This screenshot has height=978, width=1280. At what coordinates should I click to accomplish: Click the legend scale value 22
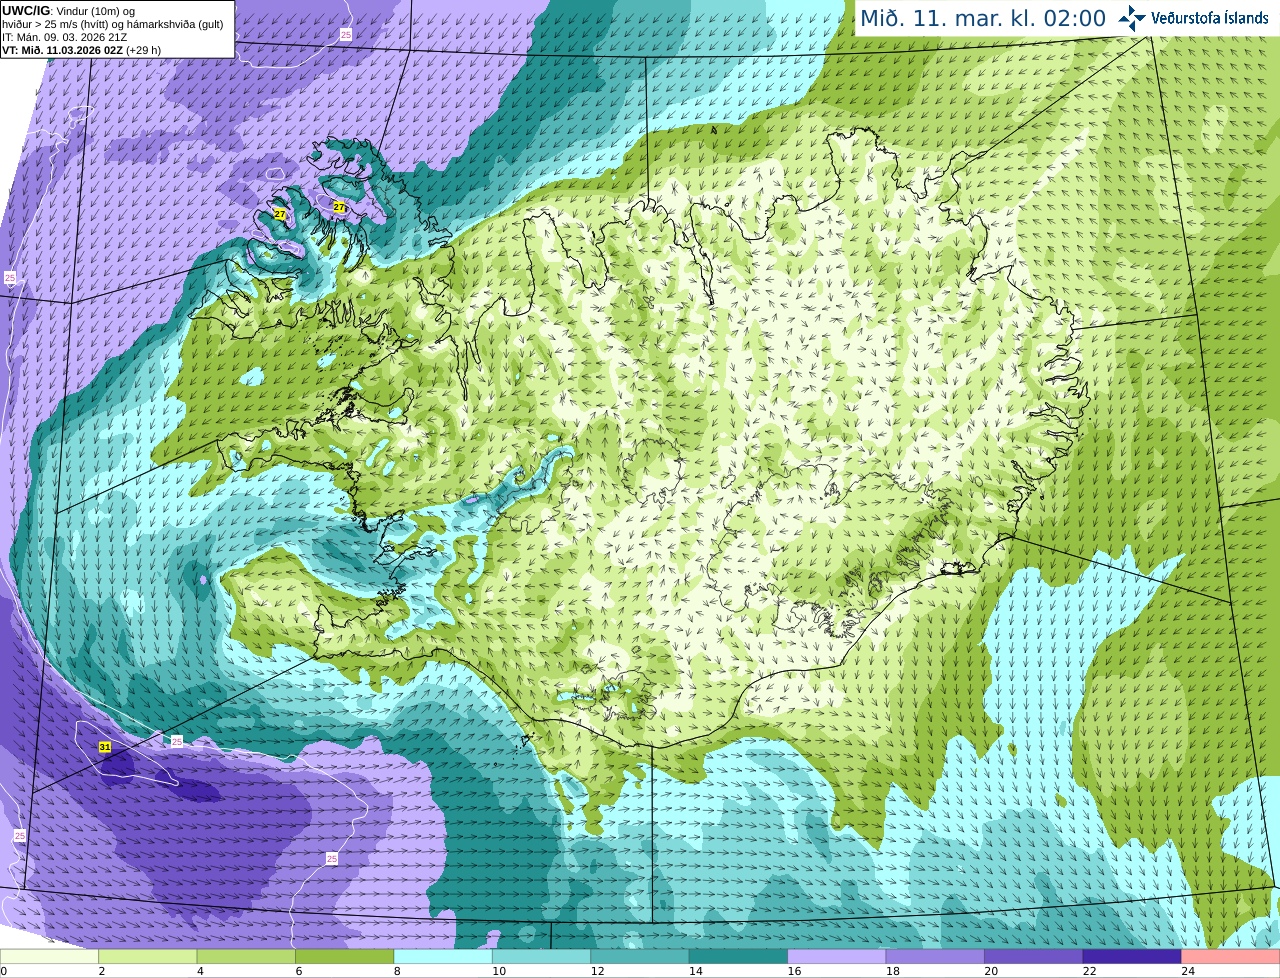coord(1090,971)
